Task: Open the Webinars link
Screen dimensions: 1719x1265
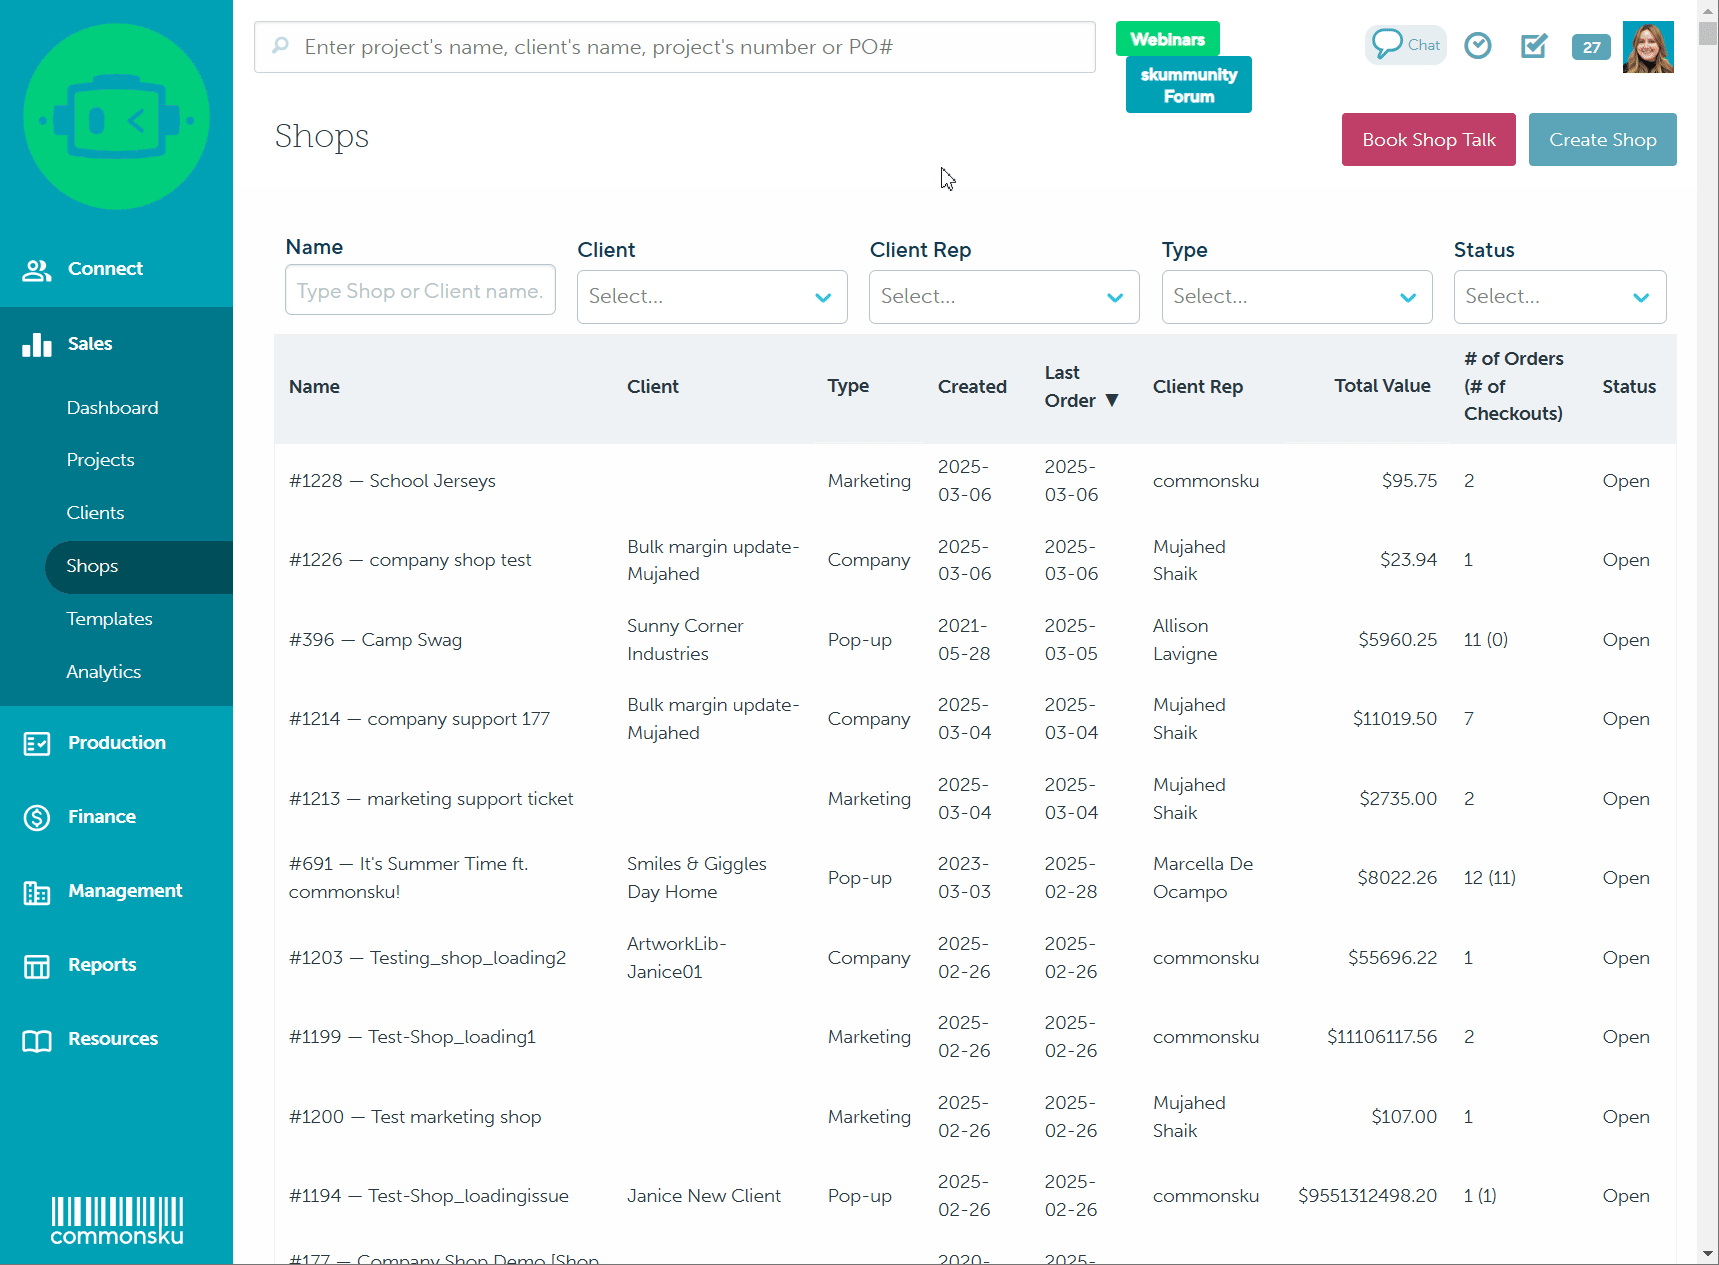Action: [1167, 39]
